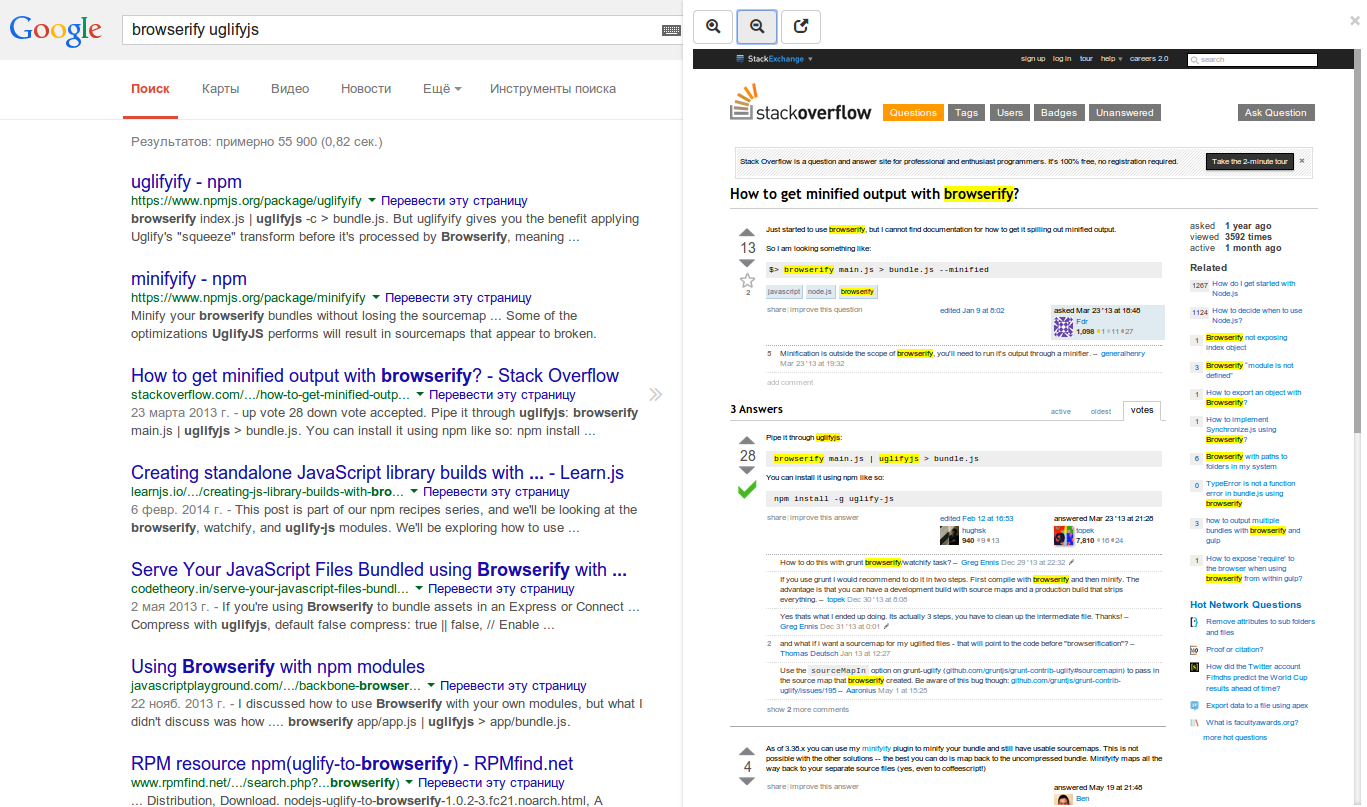This screenshot has height=807, width=1367.
Task: Show 2 more comments on the accepted answer
Action: tap(808, 710)
